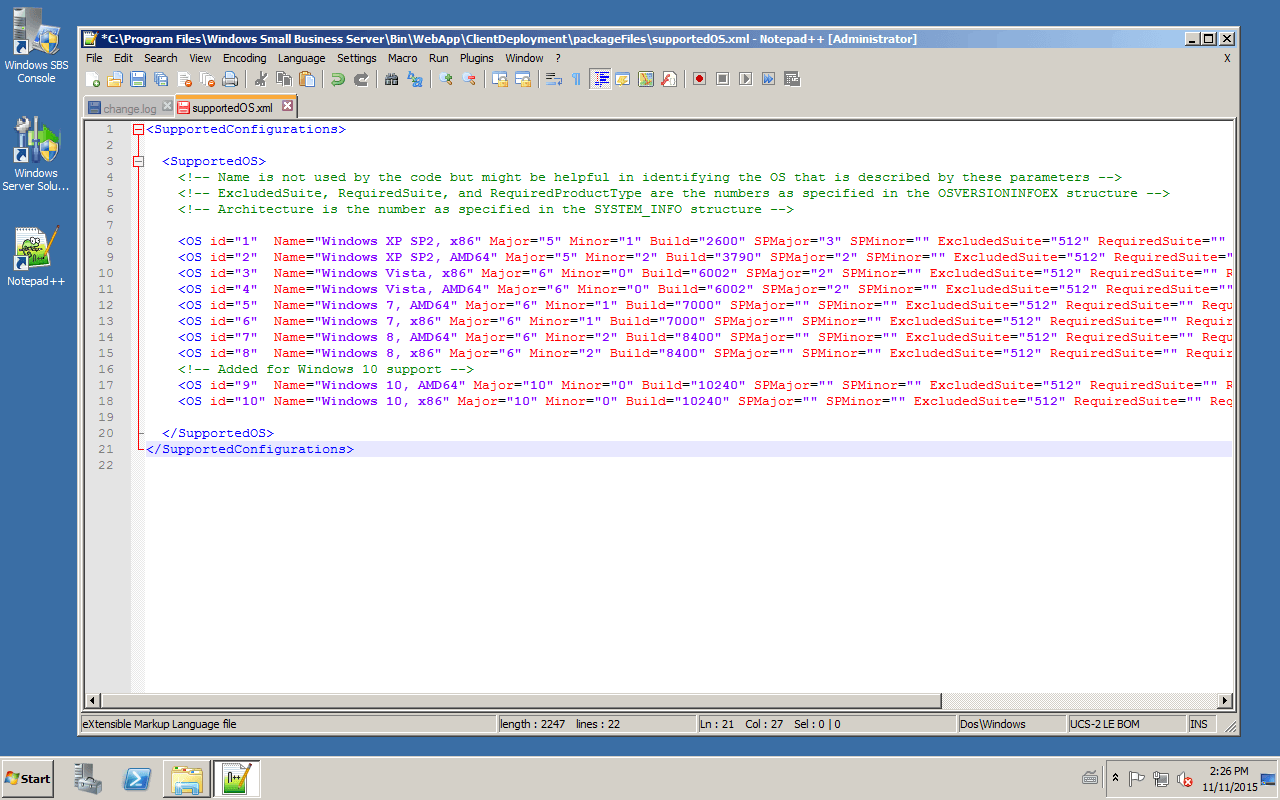Image resolution: width=1280 pixels, height=800 pixels.
Task: Open the Language menu
Action: (301, 58)
